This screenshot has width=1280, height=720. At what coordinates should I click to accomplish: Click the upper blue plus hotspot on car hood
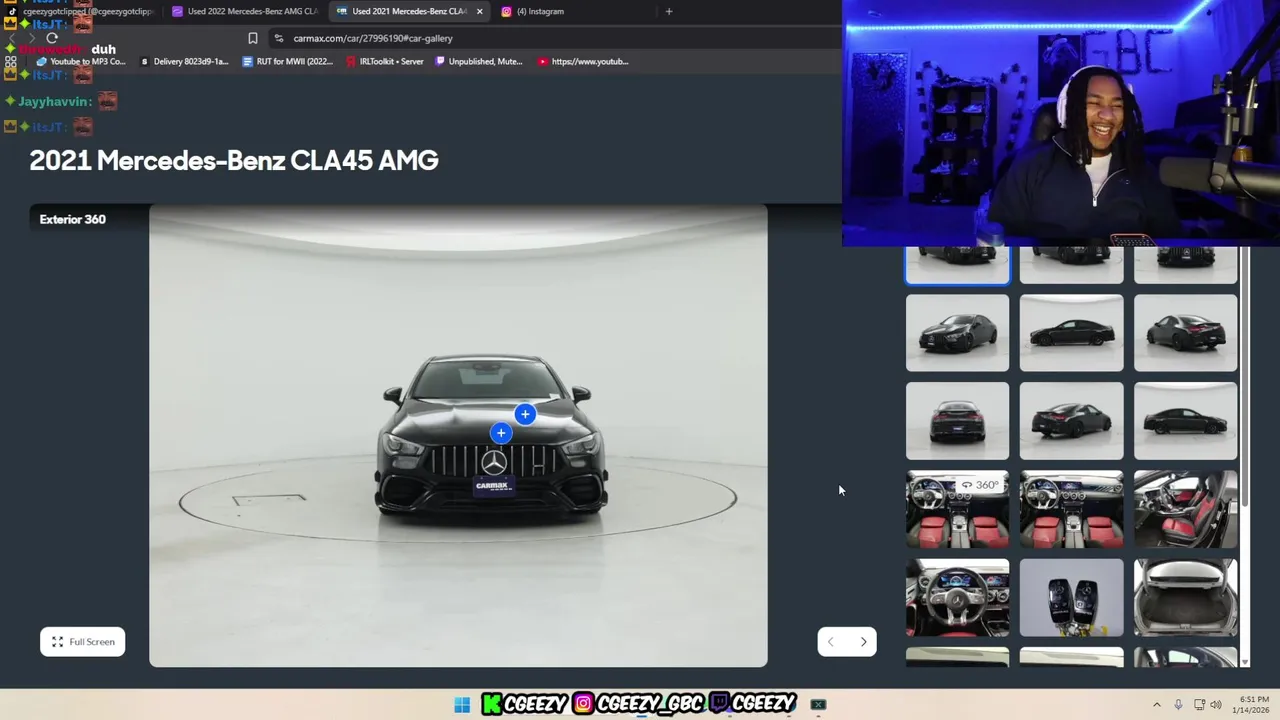click(x=525, y=414)
